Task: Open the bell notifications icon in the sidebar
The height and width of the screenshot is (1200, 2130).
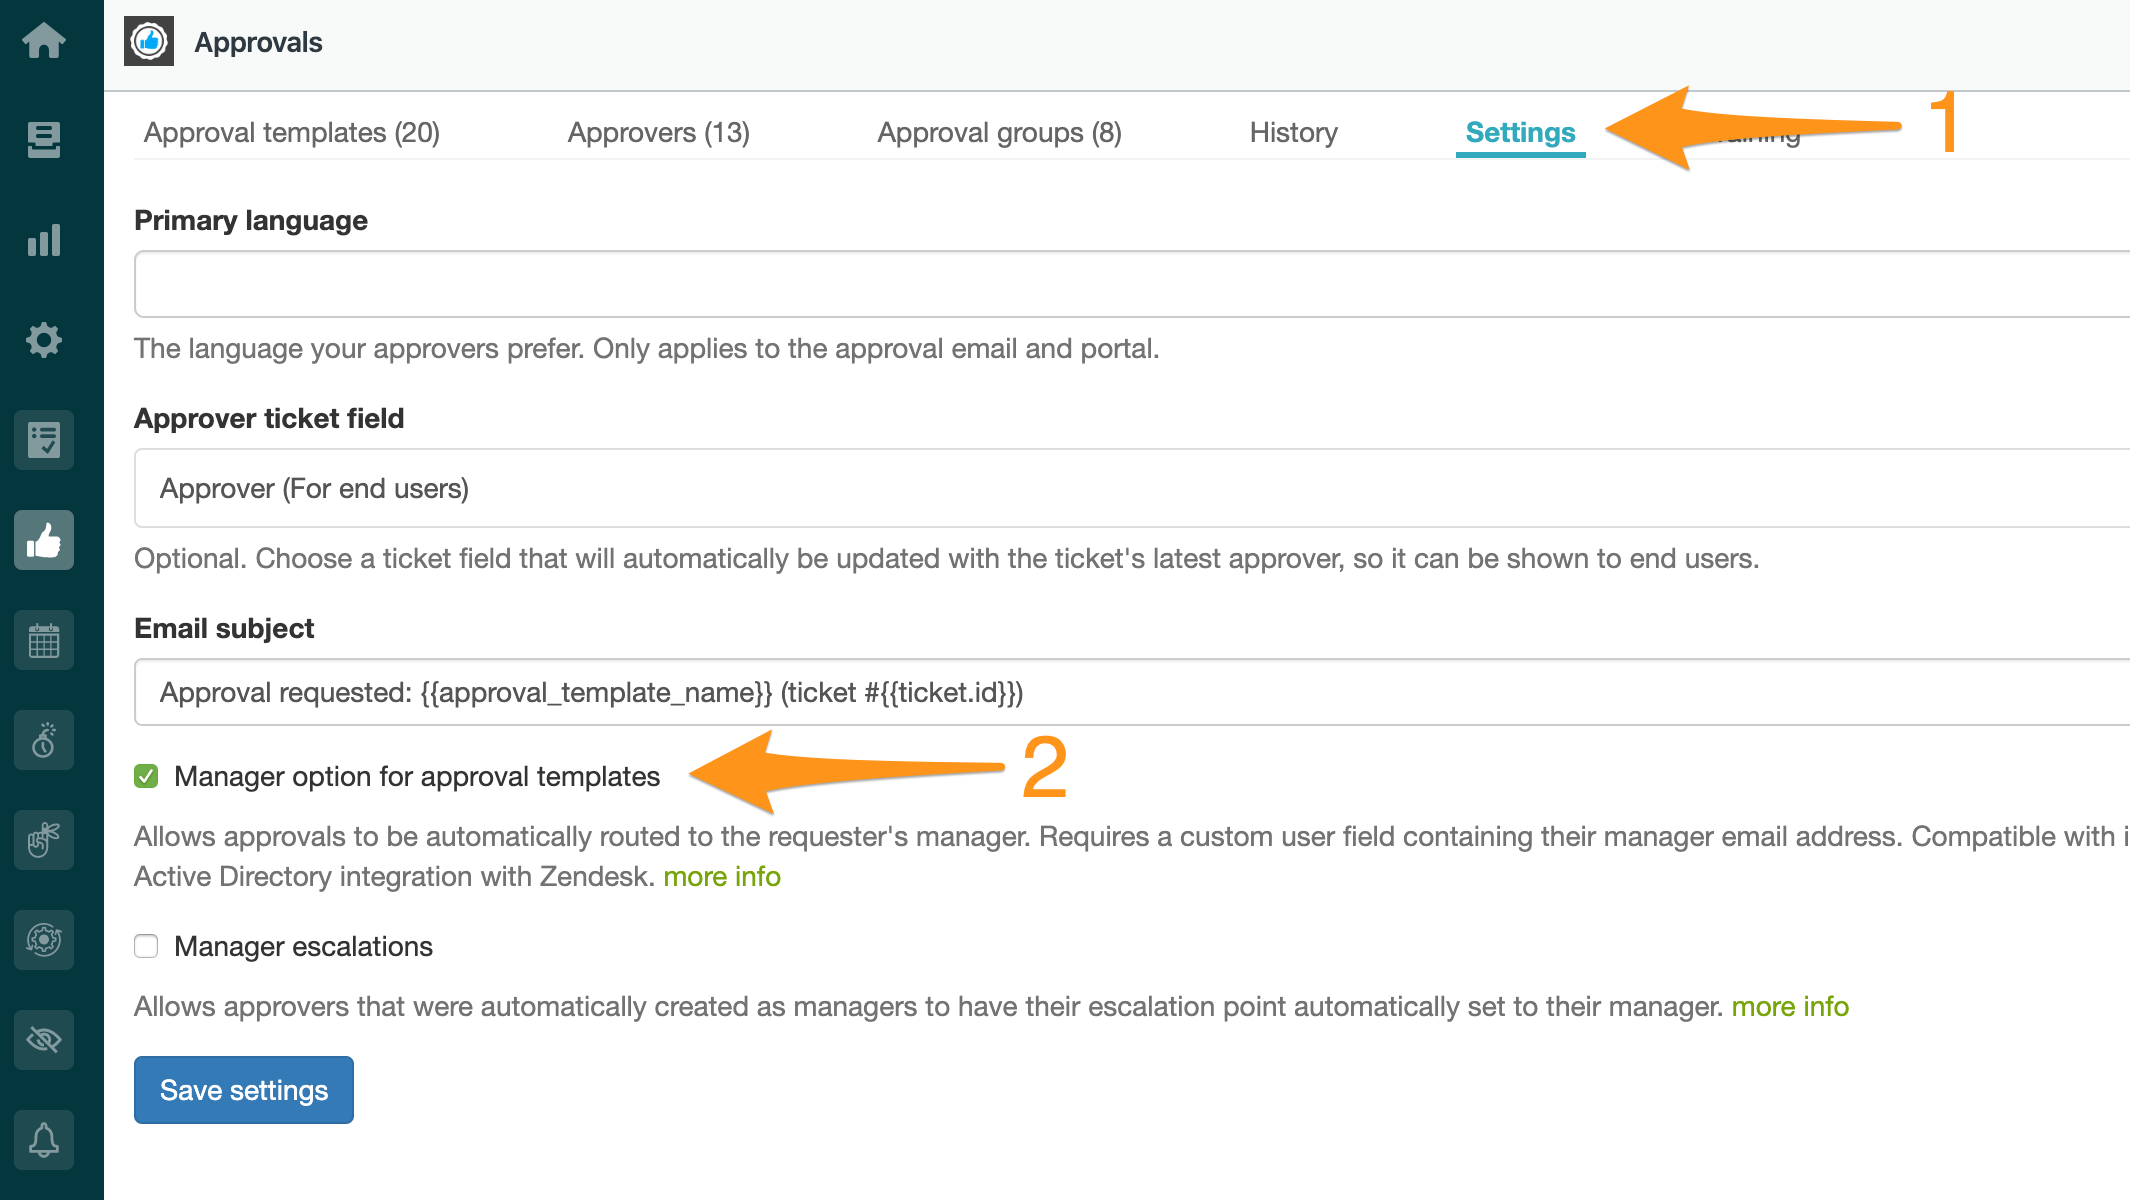Action: (44, 1140)
